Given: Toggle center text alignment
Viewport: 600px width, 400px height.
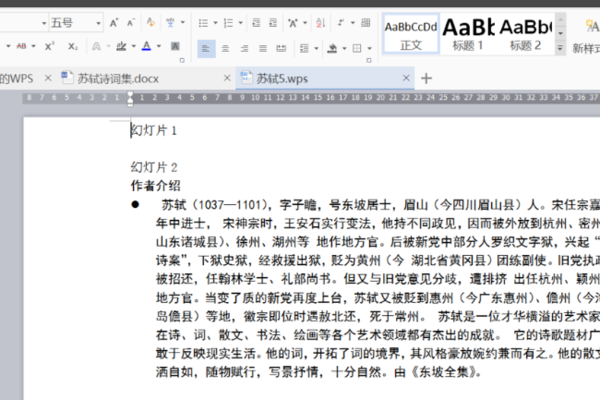Looking at the screenshot, I should pyautogui.click(x=225, y=49).
